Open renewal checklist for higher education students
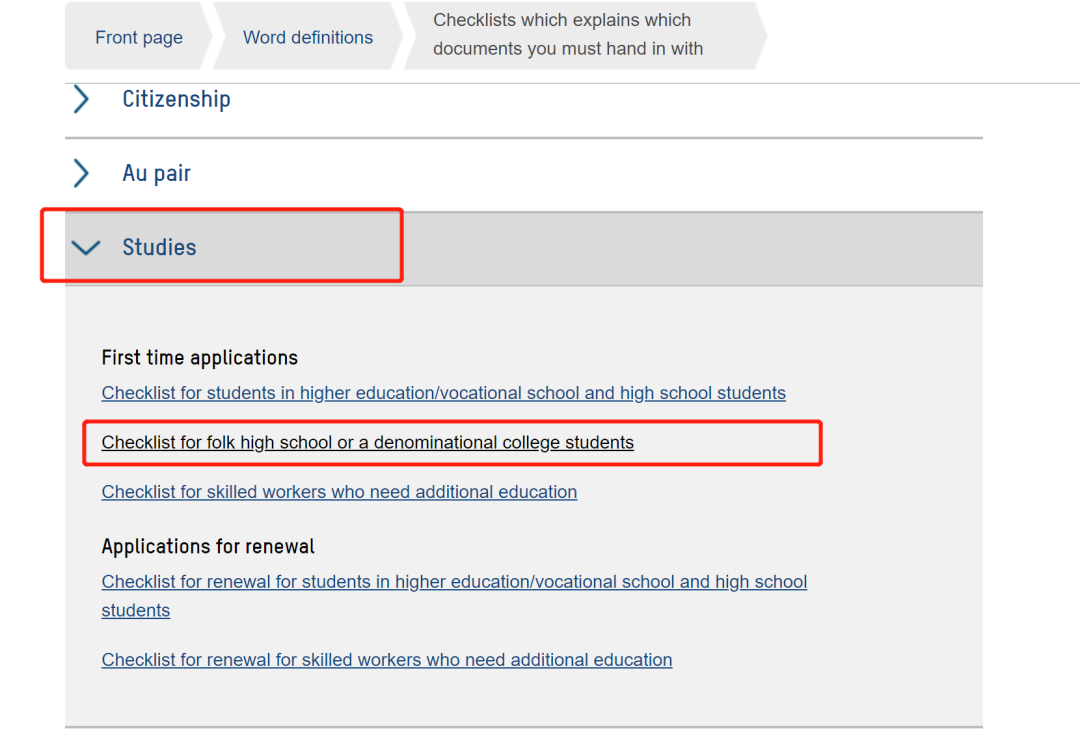This screenshot has height=746, width=1080. pos(454,582)
